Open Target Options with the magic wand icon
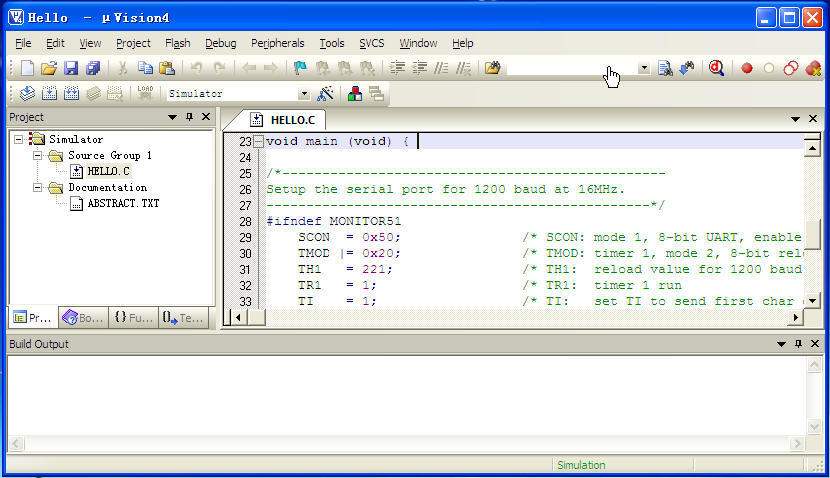Screen dimensions: 830x478 coord(325,94)
